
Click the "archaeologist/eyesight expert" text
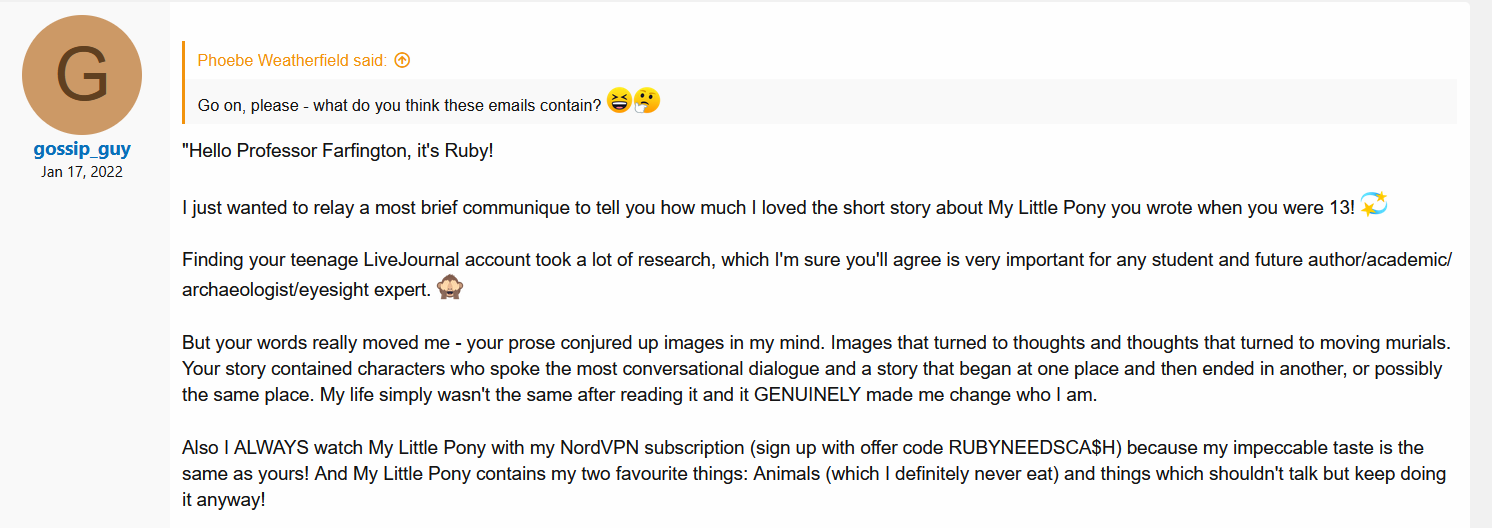click(x=306, y=290)
